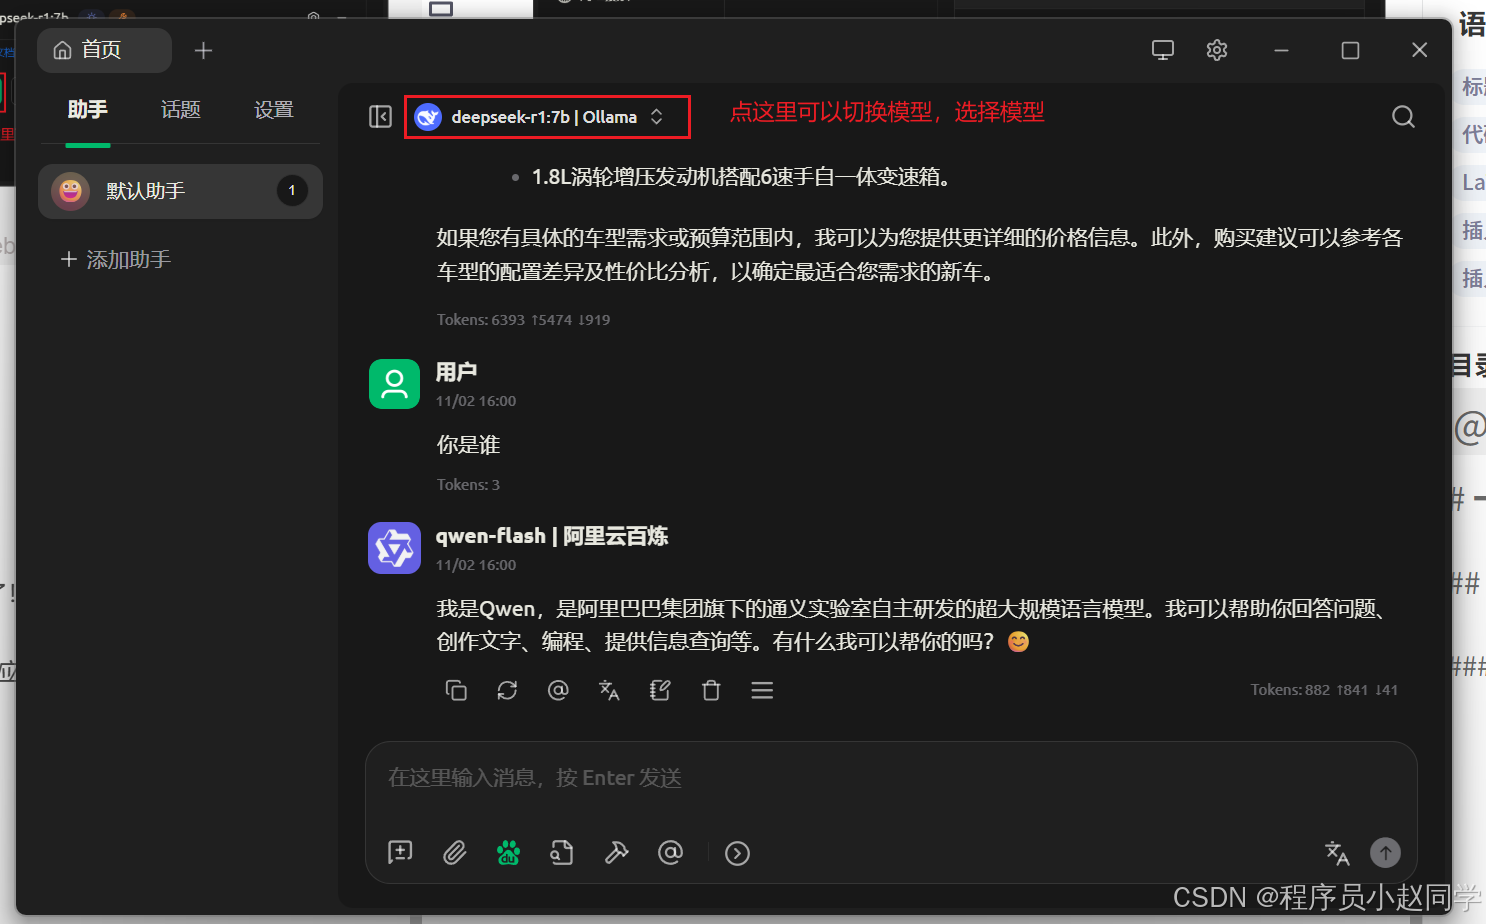1486x924 pixels.
Task: Copy the qwen-flash response
Action: click(457, 690)
